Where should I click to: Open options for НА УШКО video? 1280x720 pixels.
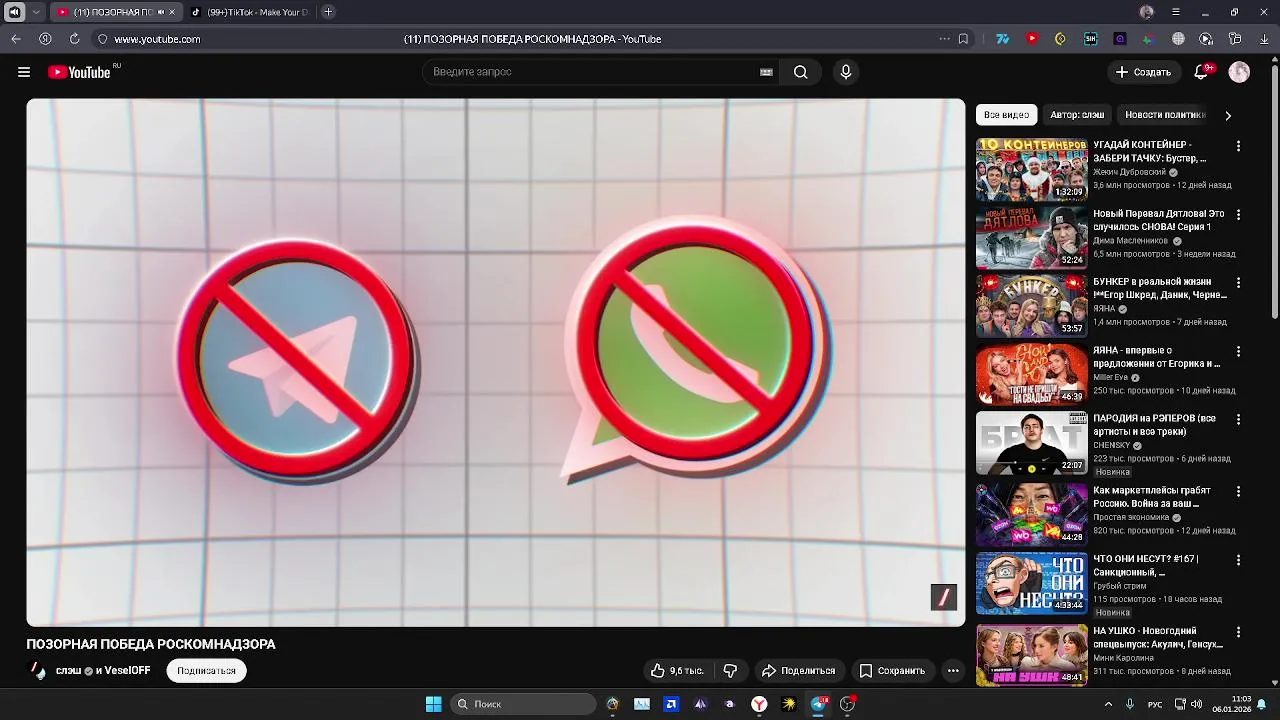pyautogui.click(x=1238, y=632)
